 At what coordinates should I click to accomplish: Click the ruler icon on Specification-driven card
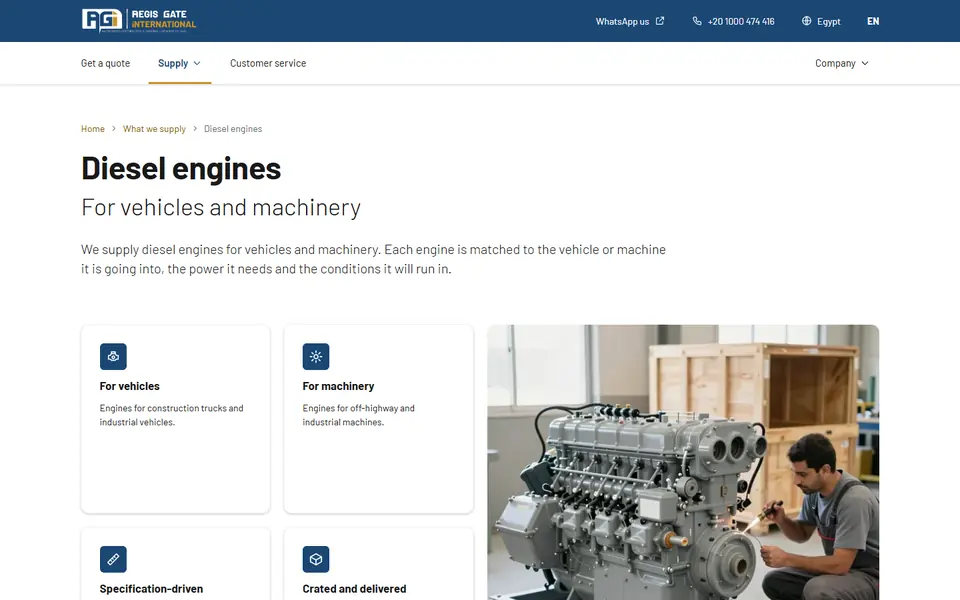coord(113,559)
